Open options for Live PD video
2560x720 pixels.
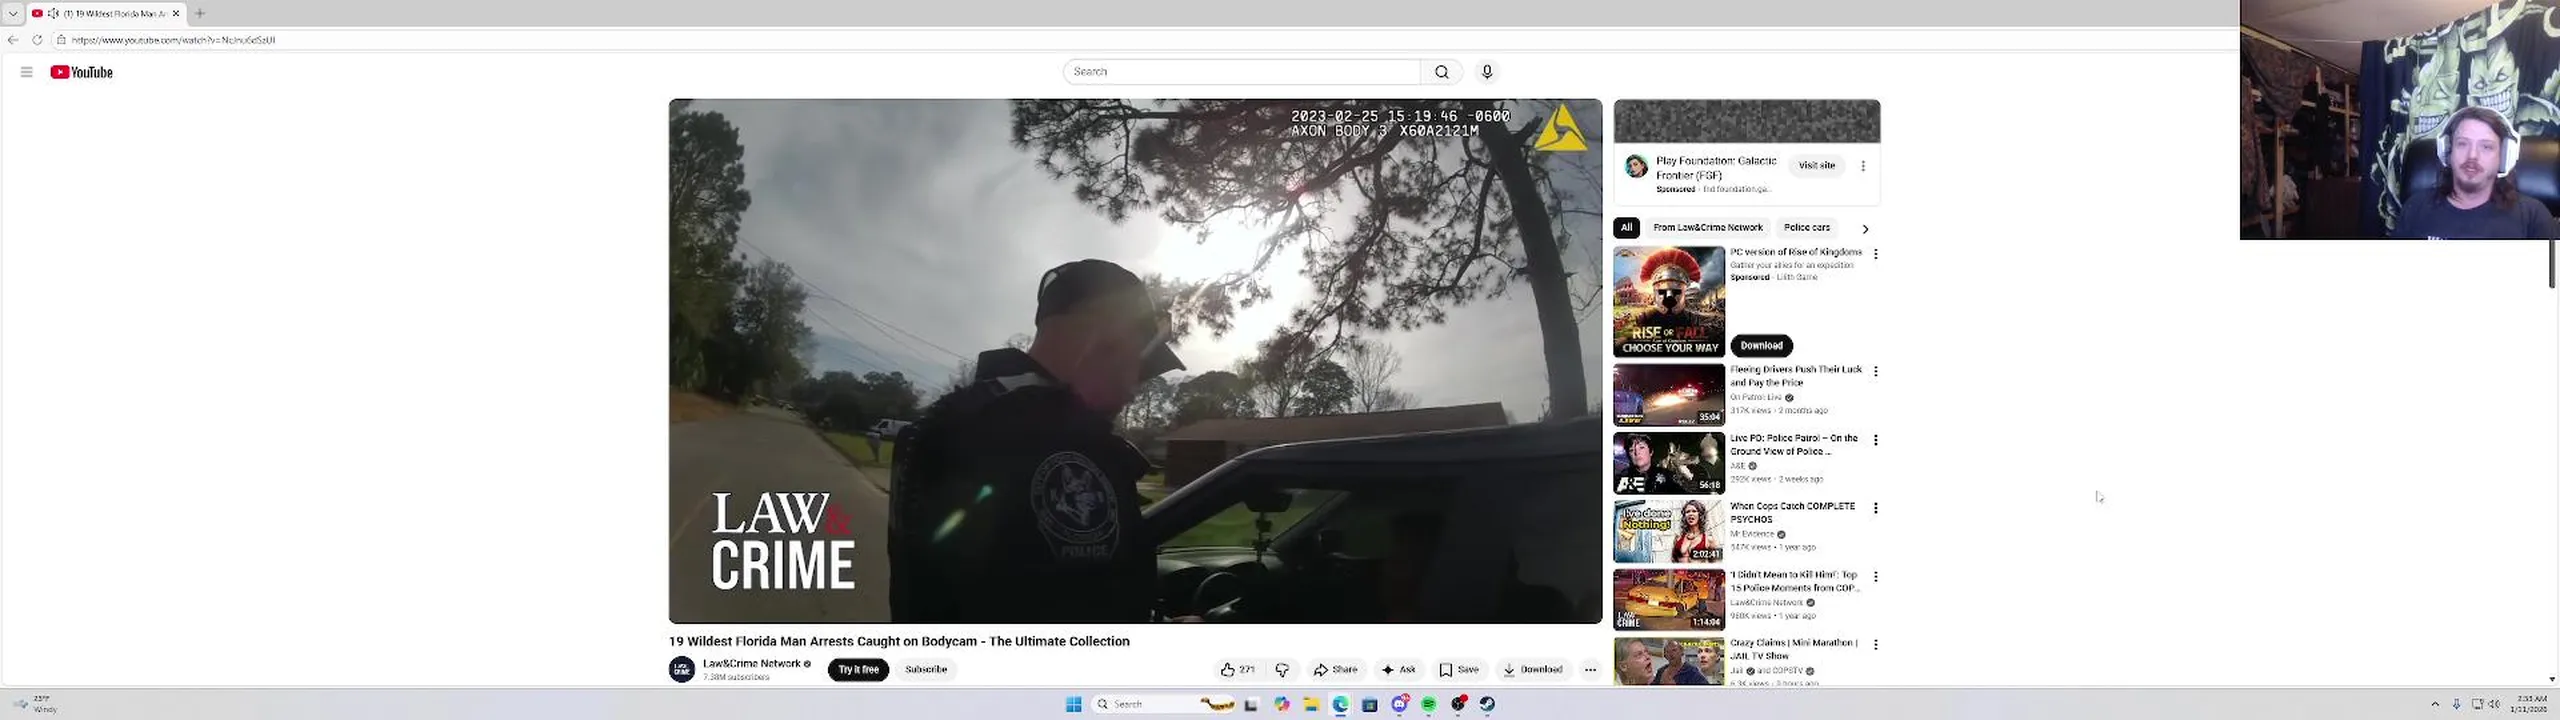(x=1876, y=440)
